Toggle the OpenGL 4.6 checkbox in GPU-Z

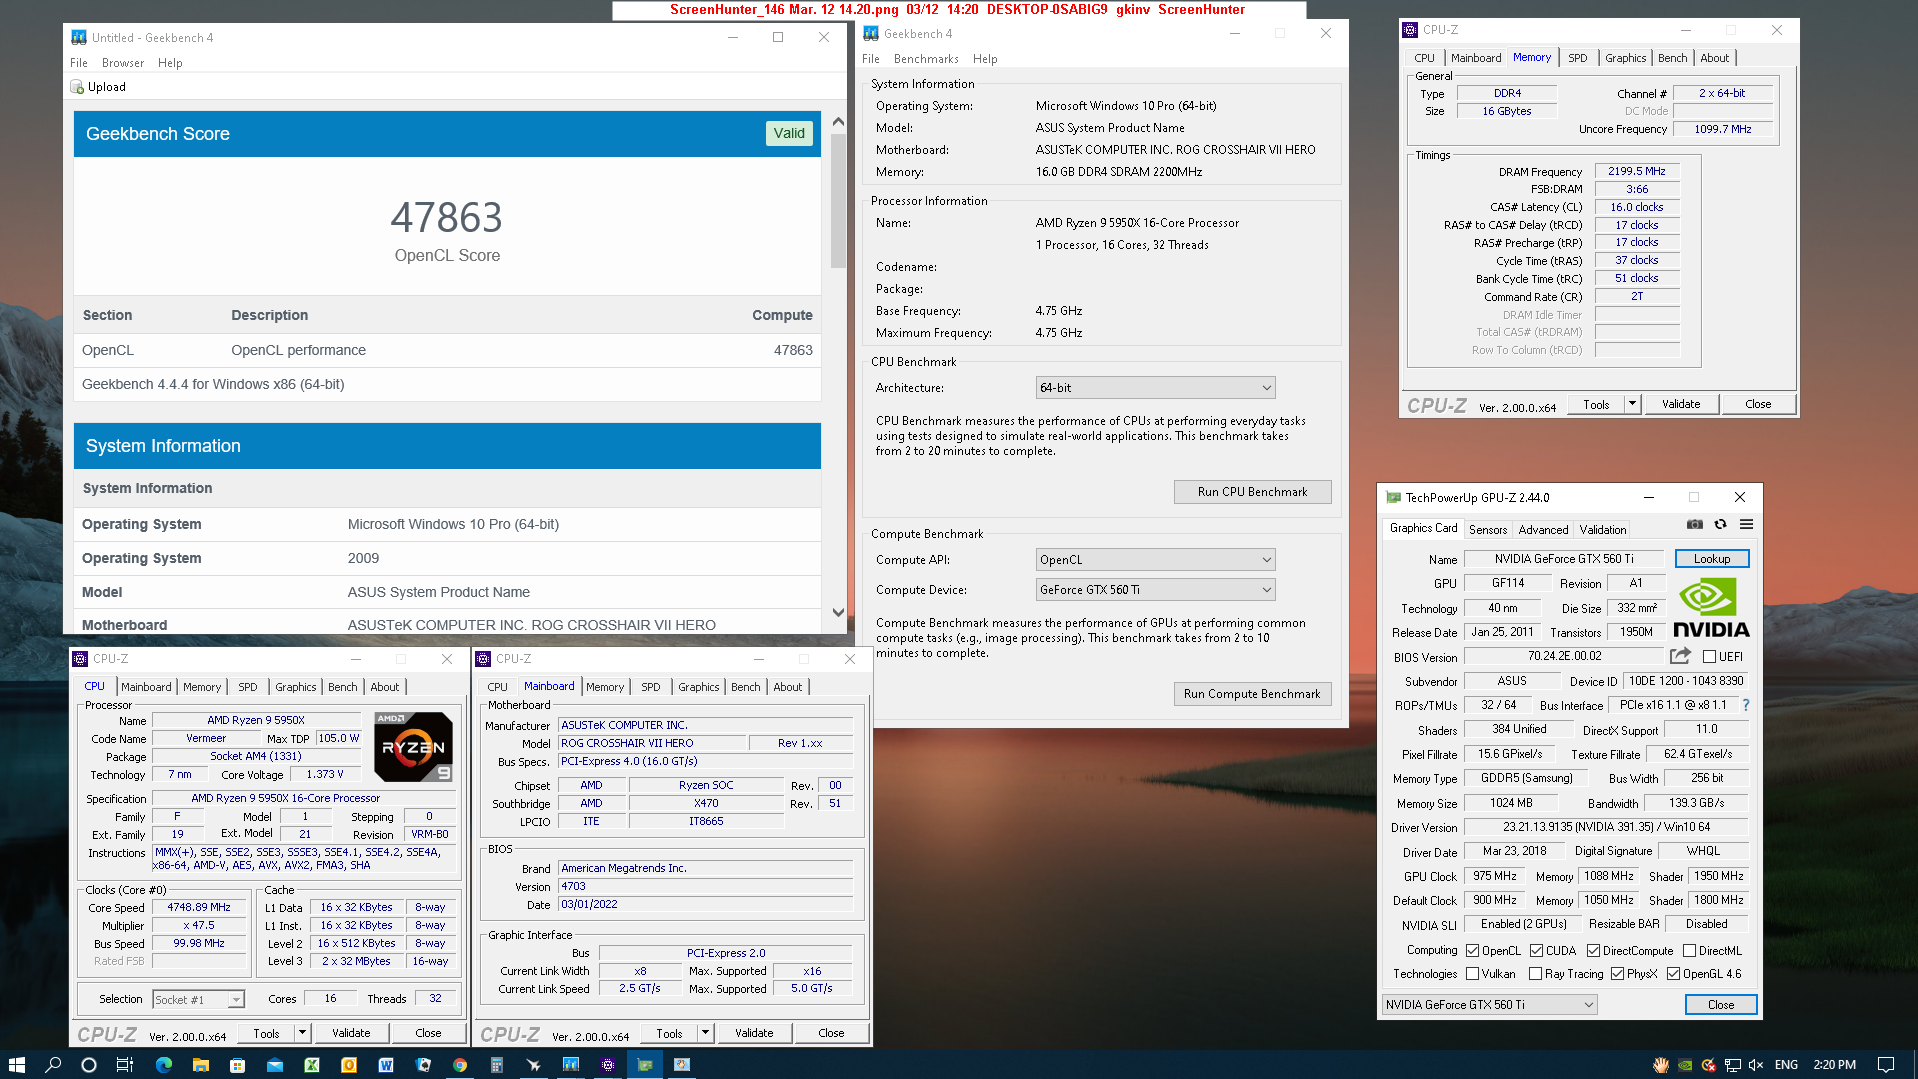1673,974
